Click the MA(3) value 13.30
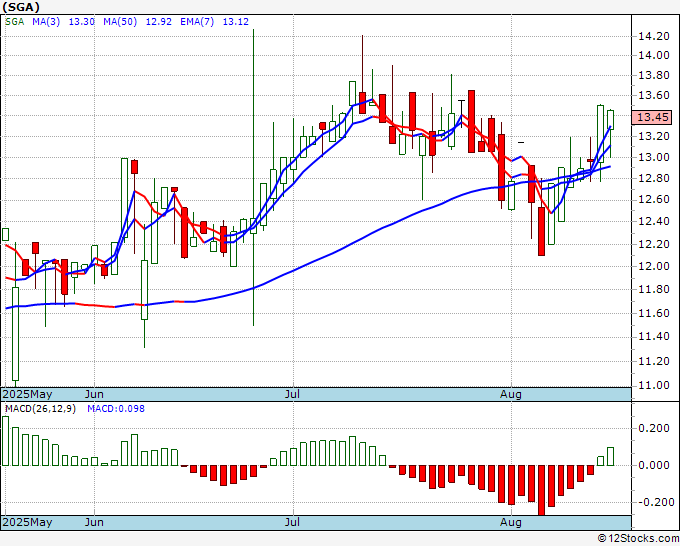 (x=82, y=22)
